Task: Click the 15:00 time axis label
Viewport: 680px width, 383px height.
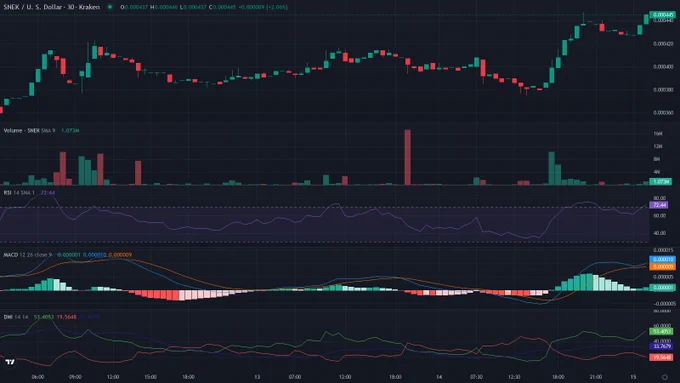Action: click(150, 377)
